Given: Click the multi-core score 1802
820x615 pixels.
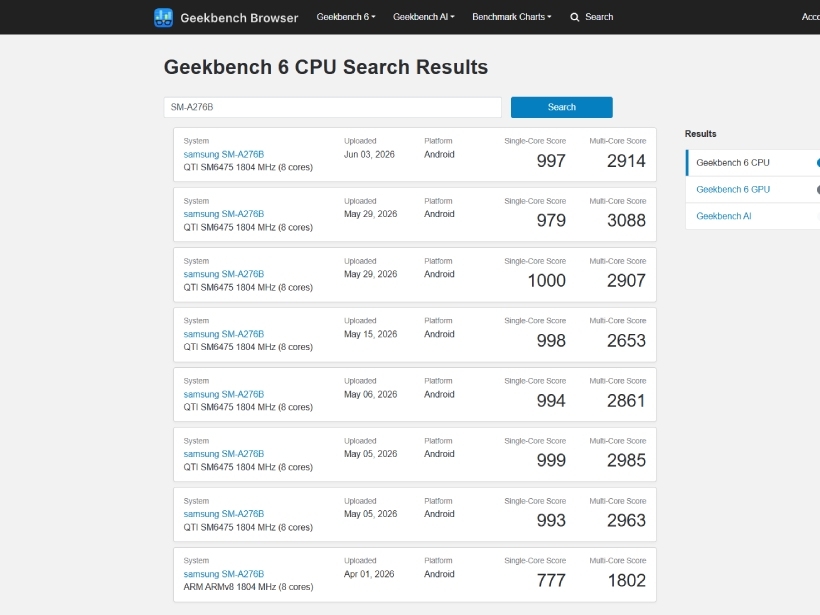Looking at the screenshot, I should point(627,581).
